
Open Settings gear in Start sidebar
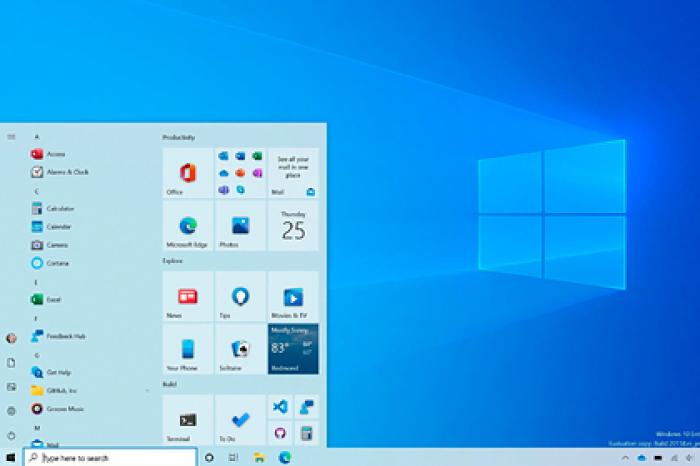(11, 411)
